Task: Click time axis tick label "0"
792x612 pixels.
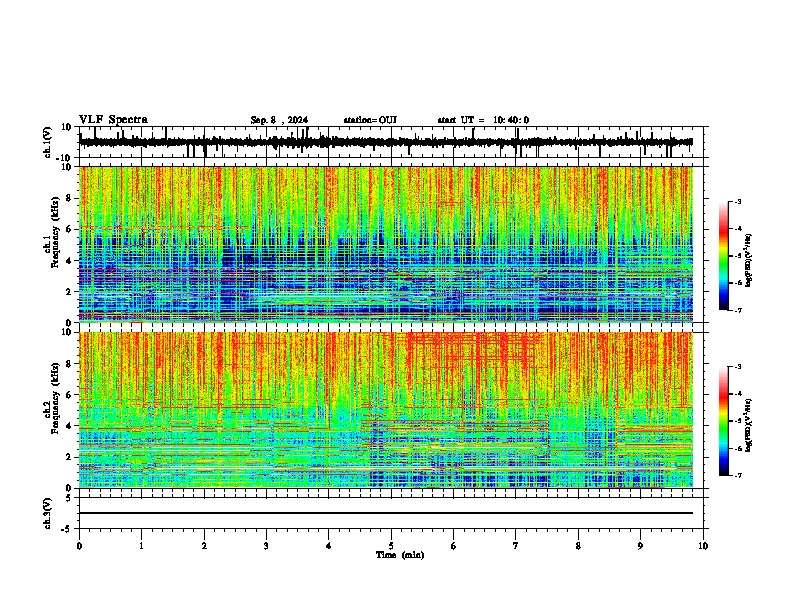Action: pos(79,546)
